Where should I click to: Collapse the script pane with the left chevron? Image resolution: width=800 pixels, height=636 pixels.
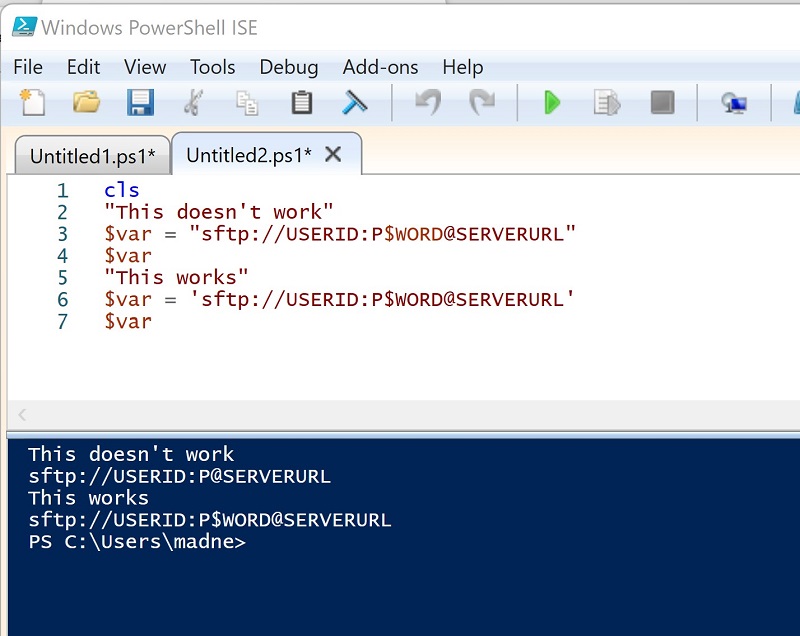(21, 414)
